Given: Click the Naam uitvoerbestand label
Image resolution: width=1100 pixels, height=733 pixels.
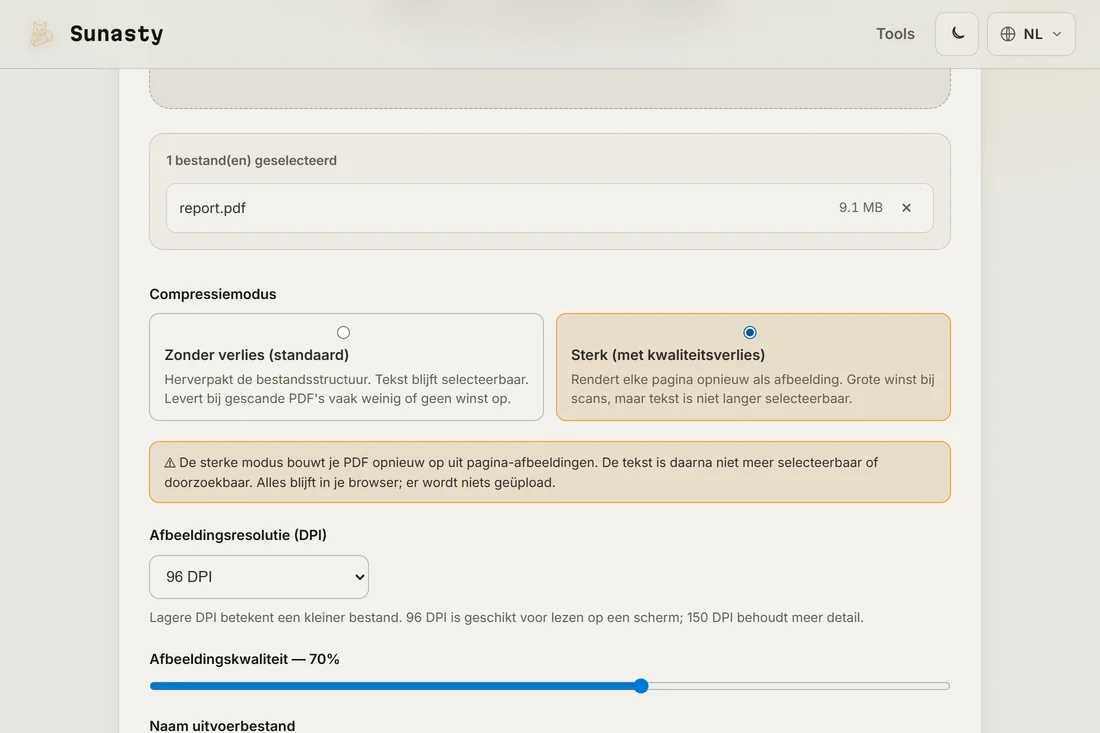Looking at the screenshot, I should [222, 725].
